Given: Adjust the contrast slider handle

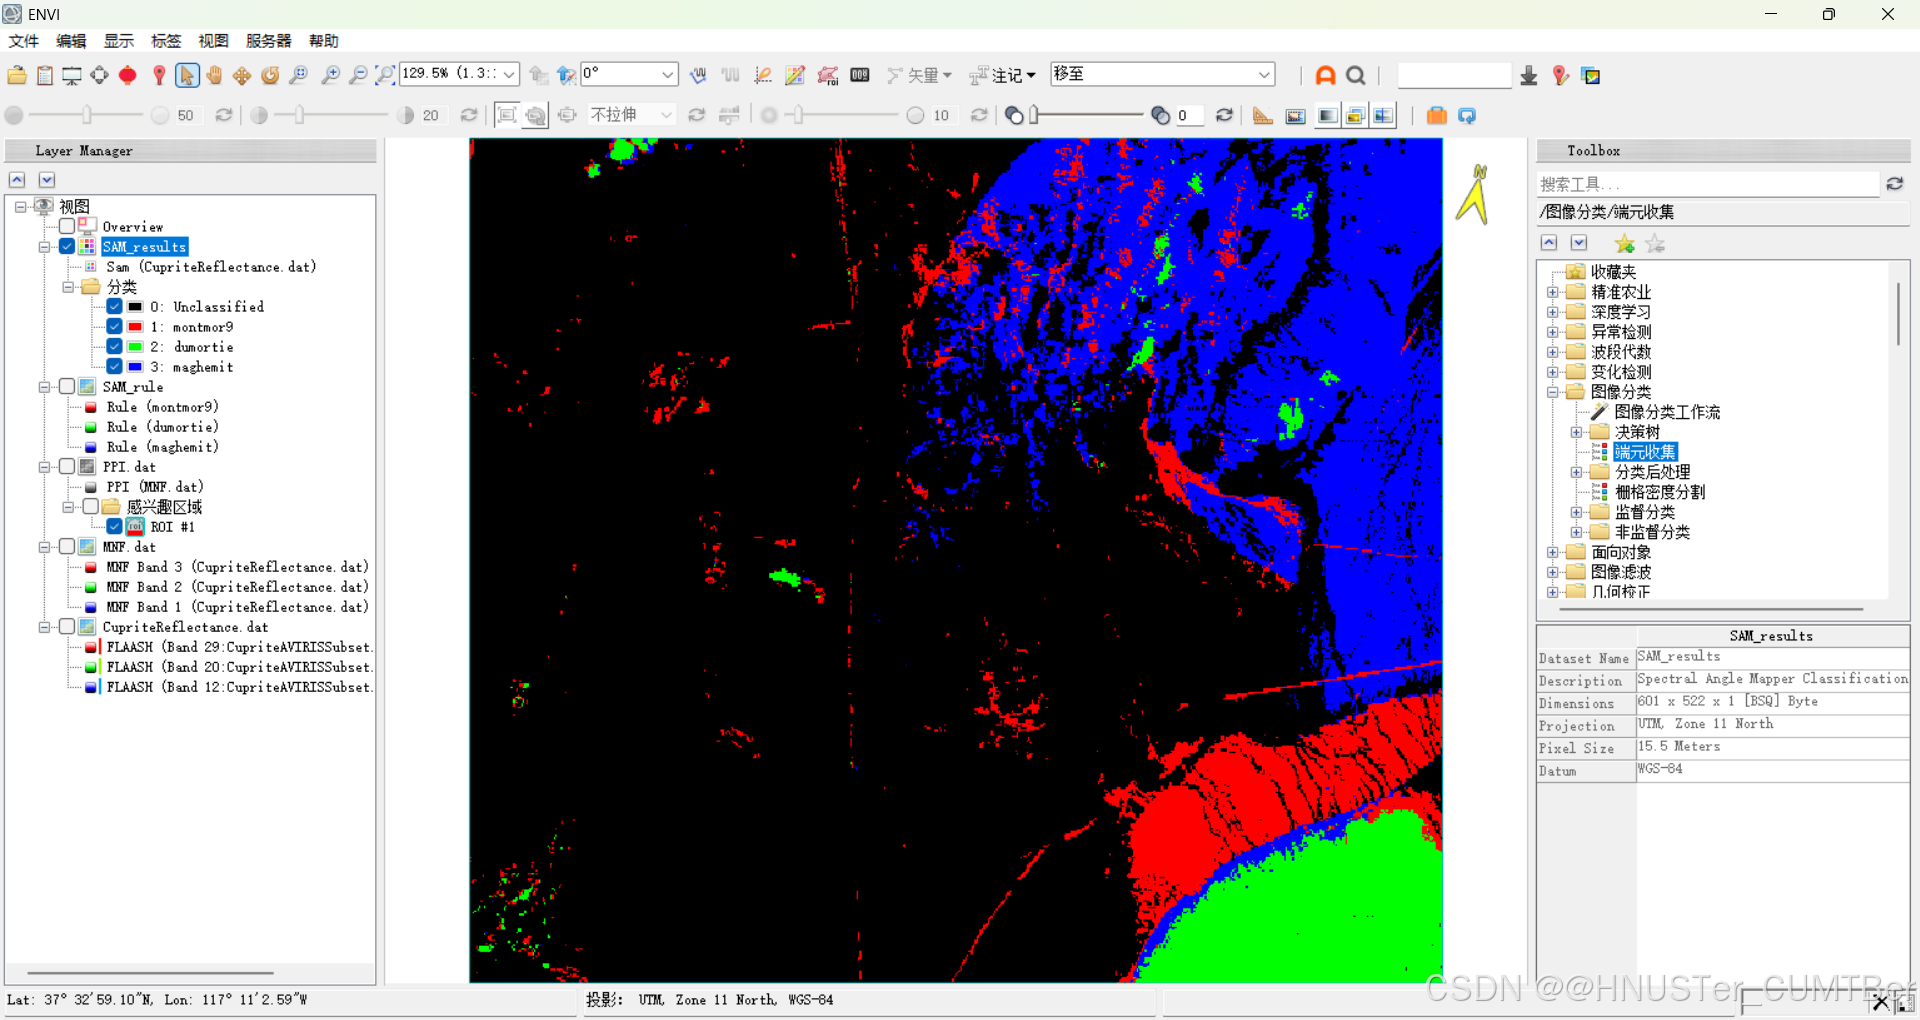Looking at the screenshot, I should point(299,115).
